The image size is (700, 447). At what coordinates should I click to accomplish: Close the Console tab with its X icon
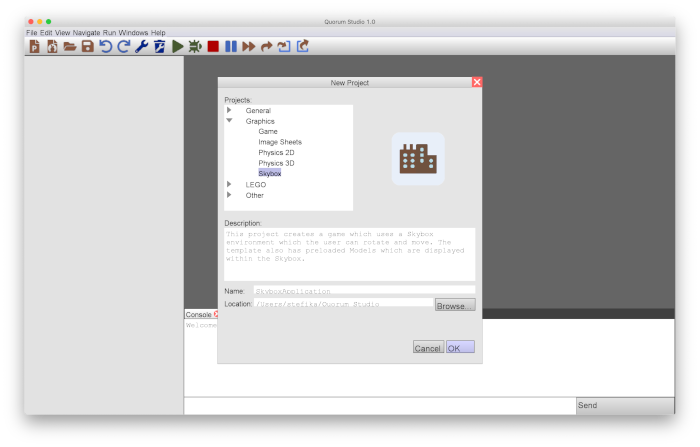216,314
